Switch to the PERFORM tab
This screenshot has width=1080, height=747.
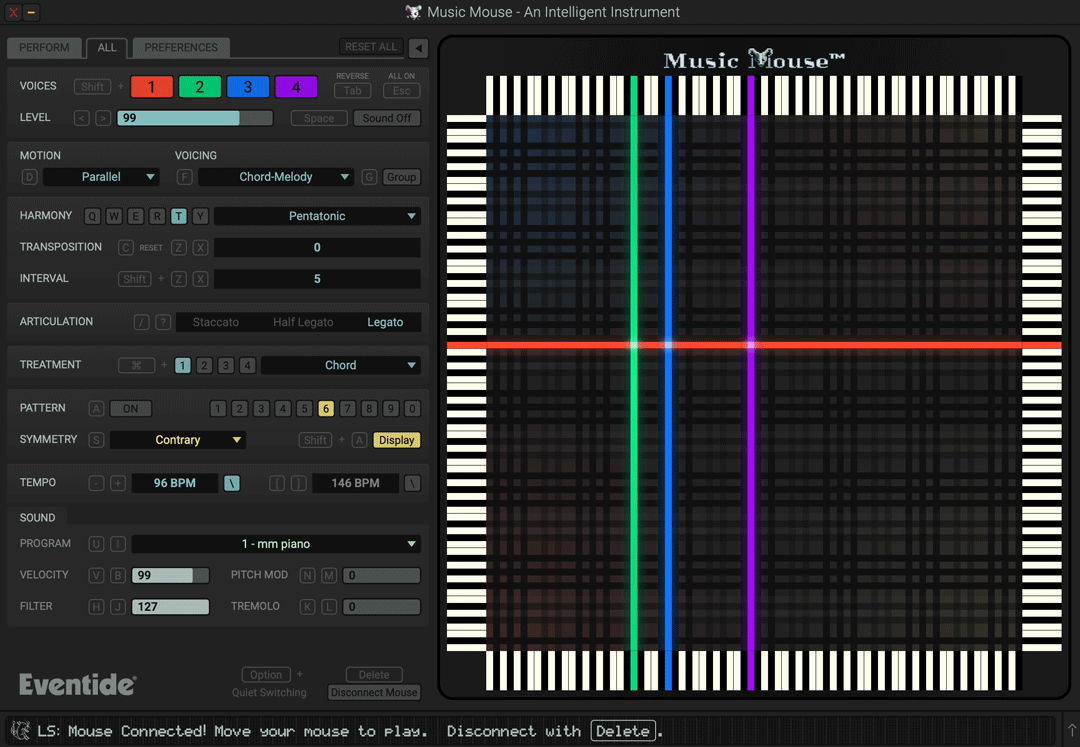click(x=44, y=48)
